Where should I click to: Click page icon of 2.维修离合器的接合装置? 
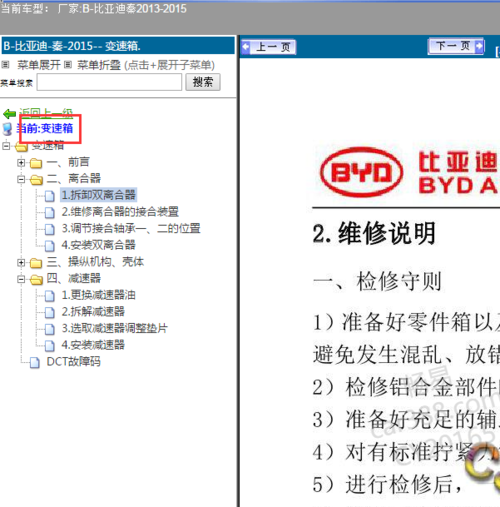coord(50,212)
